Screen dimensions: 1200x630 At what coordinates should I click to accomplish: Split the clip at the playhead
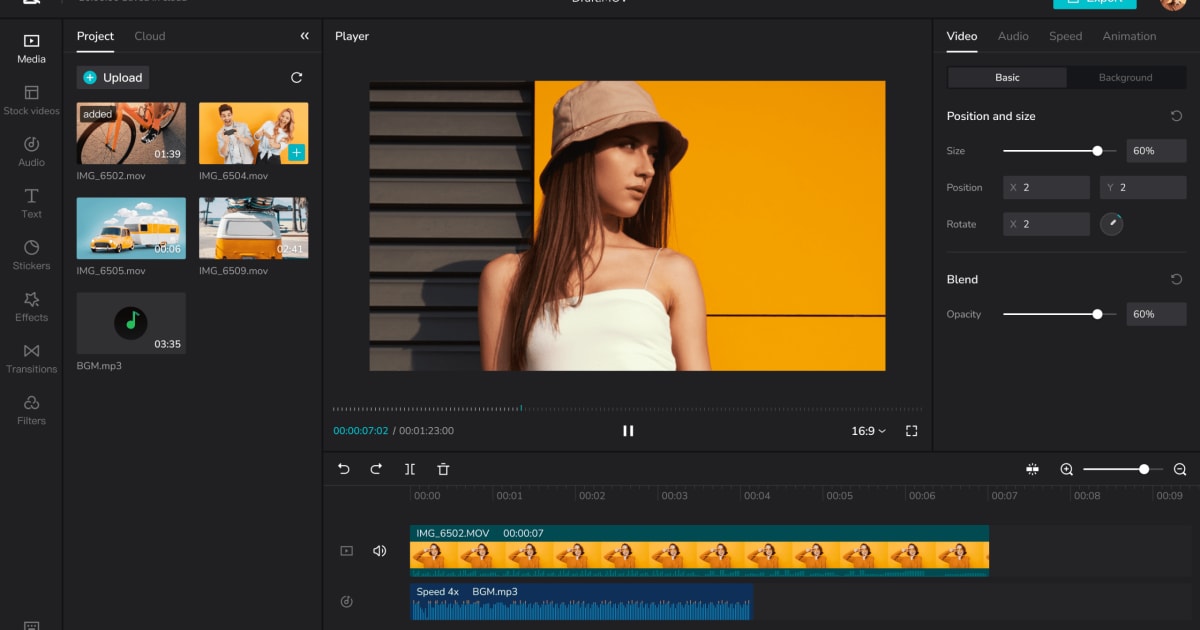point(410,468)
